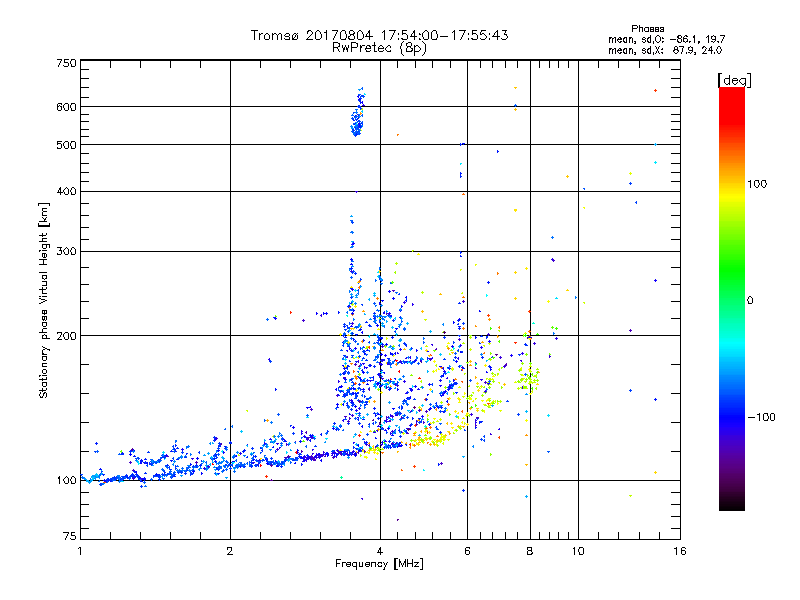Click the y-axis '300' tick label
This screenshot has width=800, height=600.
click(x=66, y=251)
